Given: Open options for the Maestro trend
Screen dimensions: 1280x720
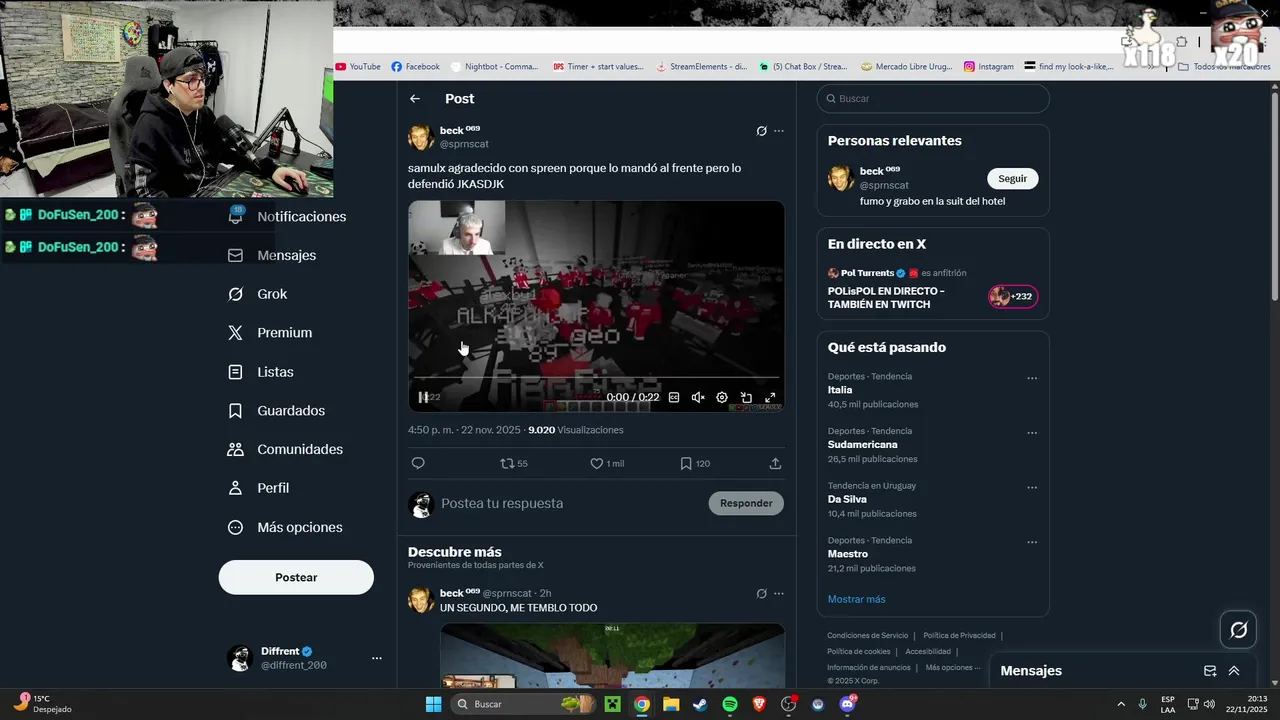Looking at the screenshot, I should tap(1032, 542).
